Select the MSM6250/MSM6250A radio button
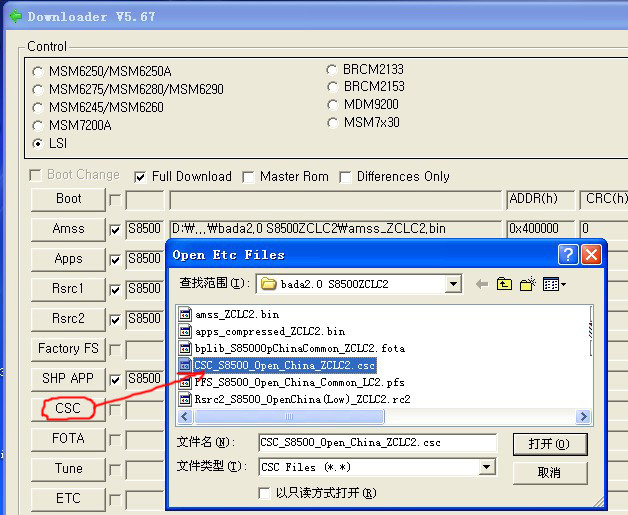The width and height of the screenshot is (628, 515). pyautogui.click(x=38, y=72)
